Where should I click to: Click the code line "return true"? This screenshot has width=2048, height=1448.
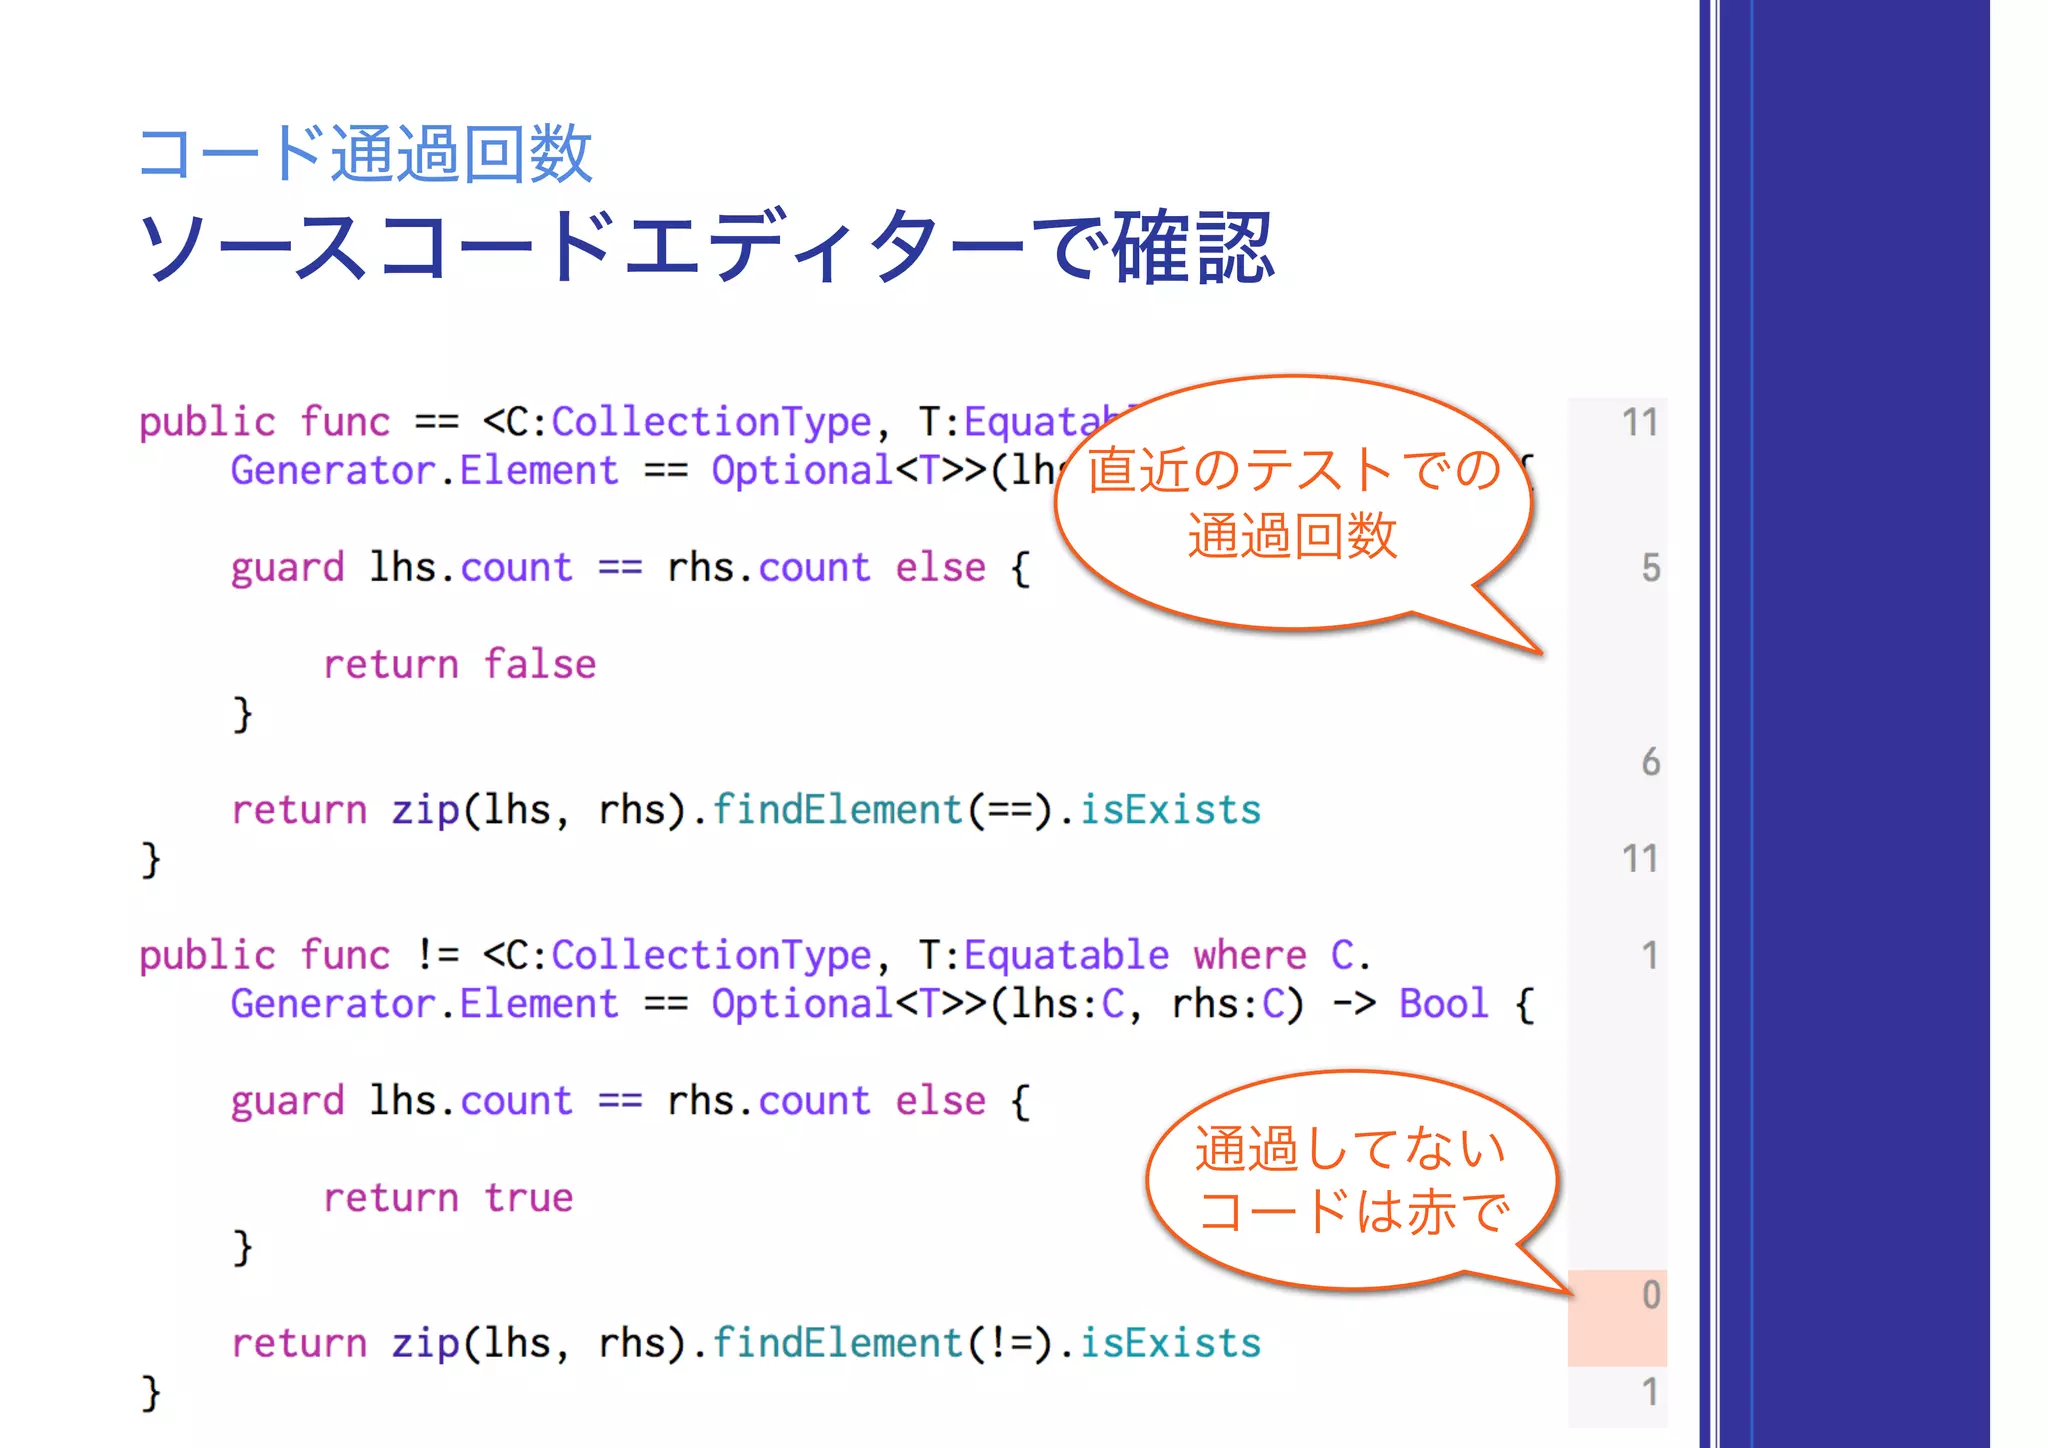click(x=448, y=1197)
